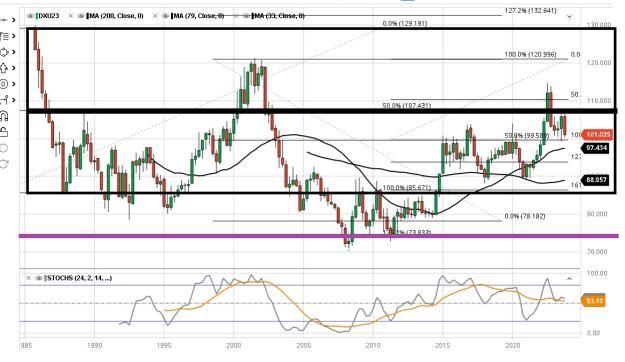
Task: Remove the MA (33, Close, 0) indicator
Action: (x=236, y=16)
